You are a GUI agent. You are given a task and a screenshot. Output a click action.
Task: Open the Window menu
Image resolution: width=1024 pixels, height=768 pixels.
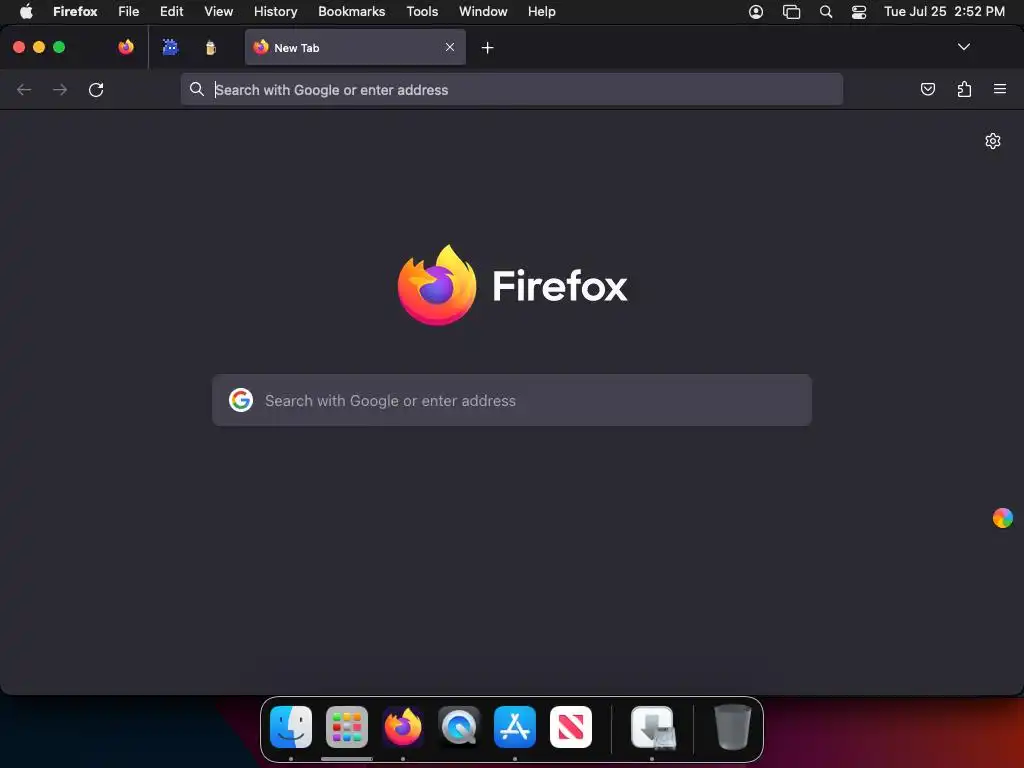pos(483,12)
